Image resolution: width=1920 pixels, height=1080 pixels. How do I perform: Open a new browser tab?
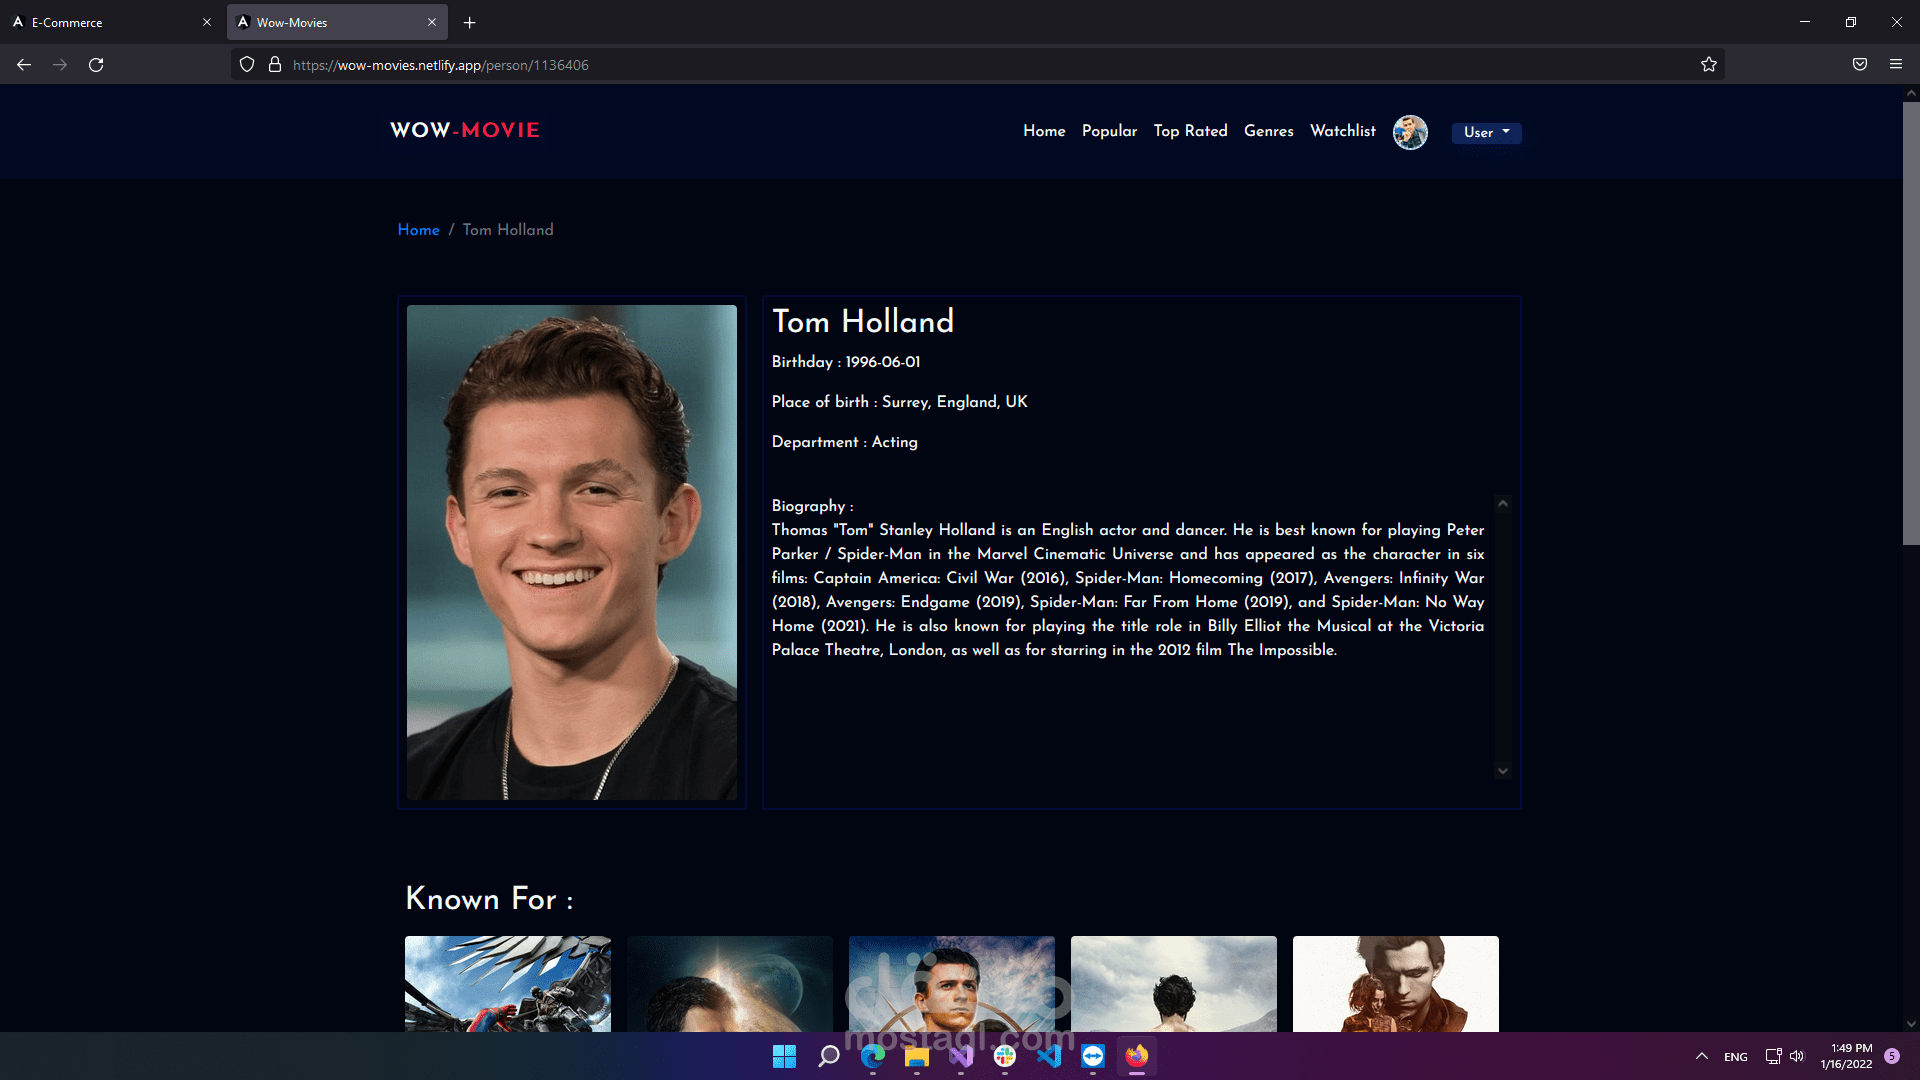(469, 22)
